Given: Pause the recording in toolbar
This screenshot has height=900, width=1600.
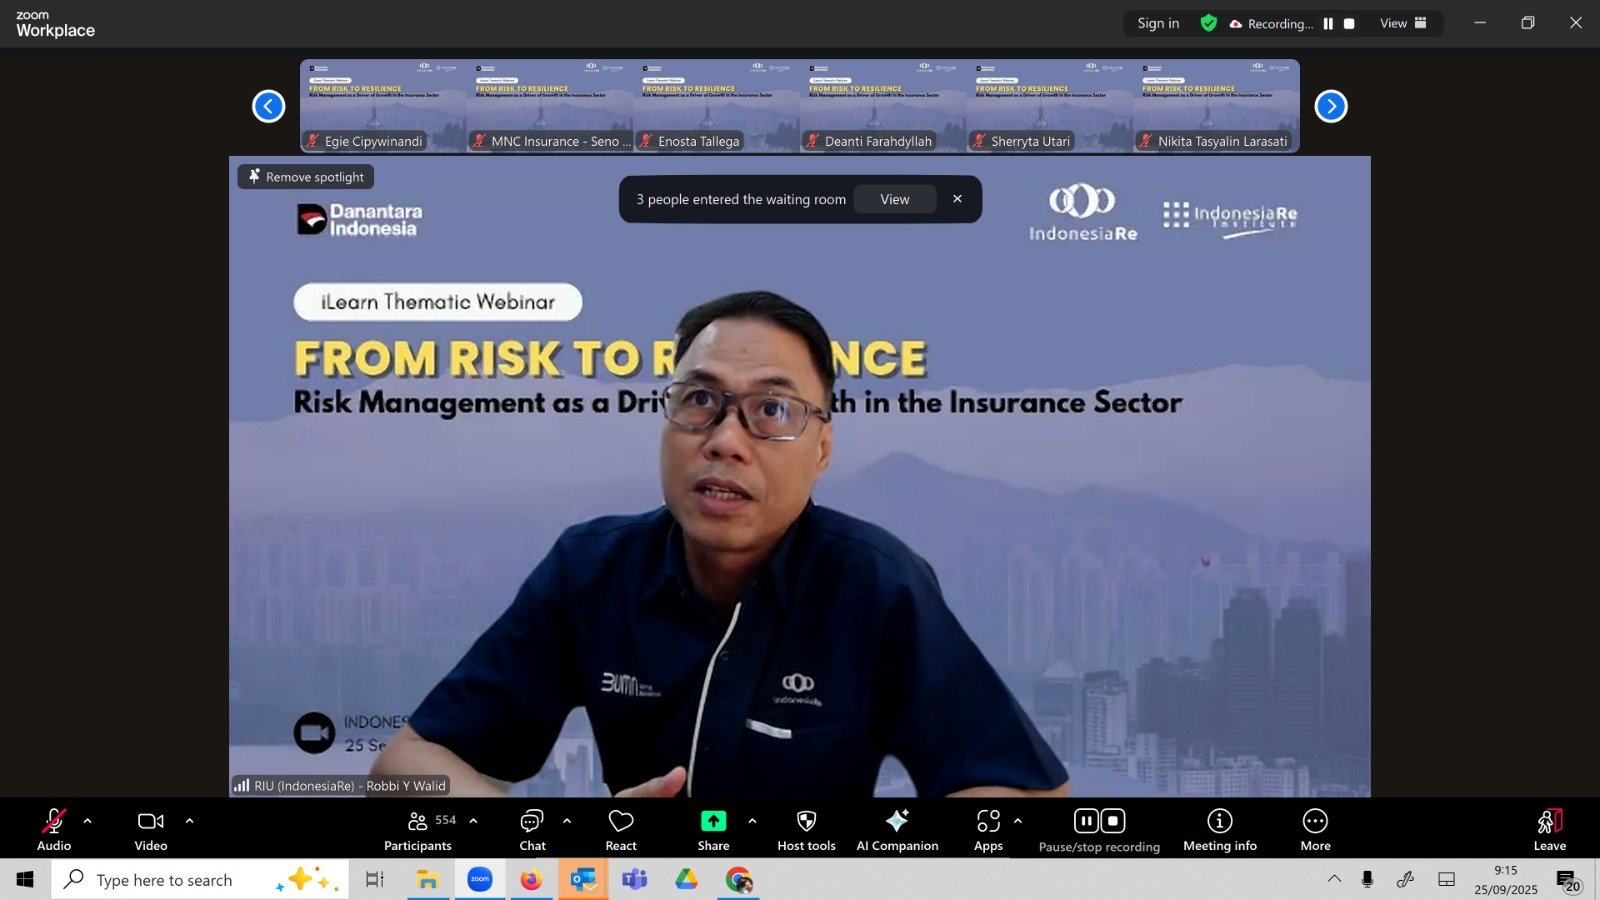Looking at the screenshot, I should (x=1086, y=821).
